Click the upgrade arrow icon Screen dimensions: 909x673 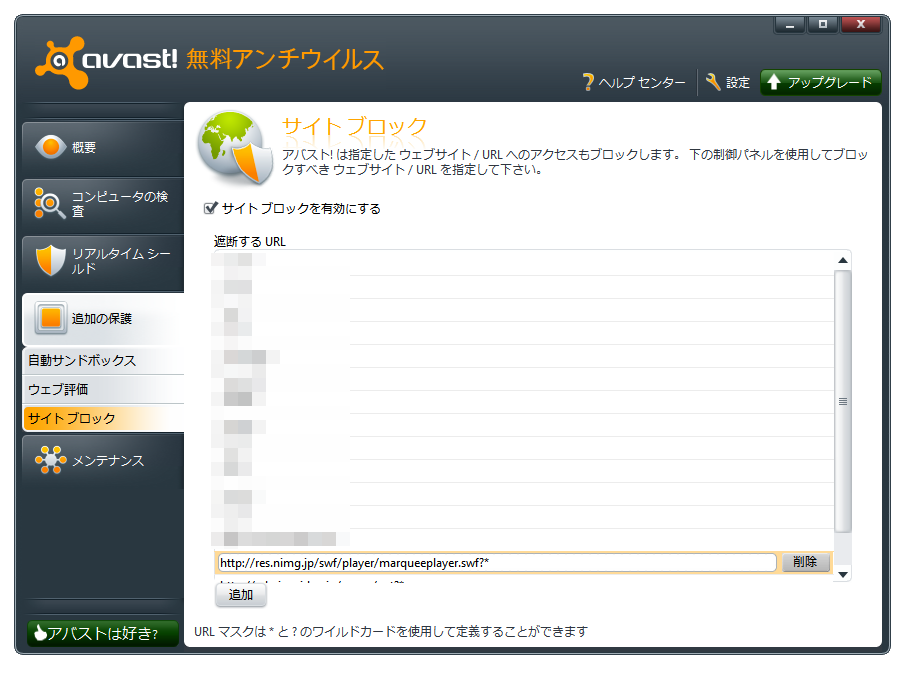774,82
